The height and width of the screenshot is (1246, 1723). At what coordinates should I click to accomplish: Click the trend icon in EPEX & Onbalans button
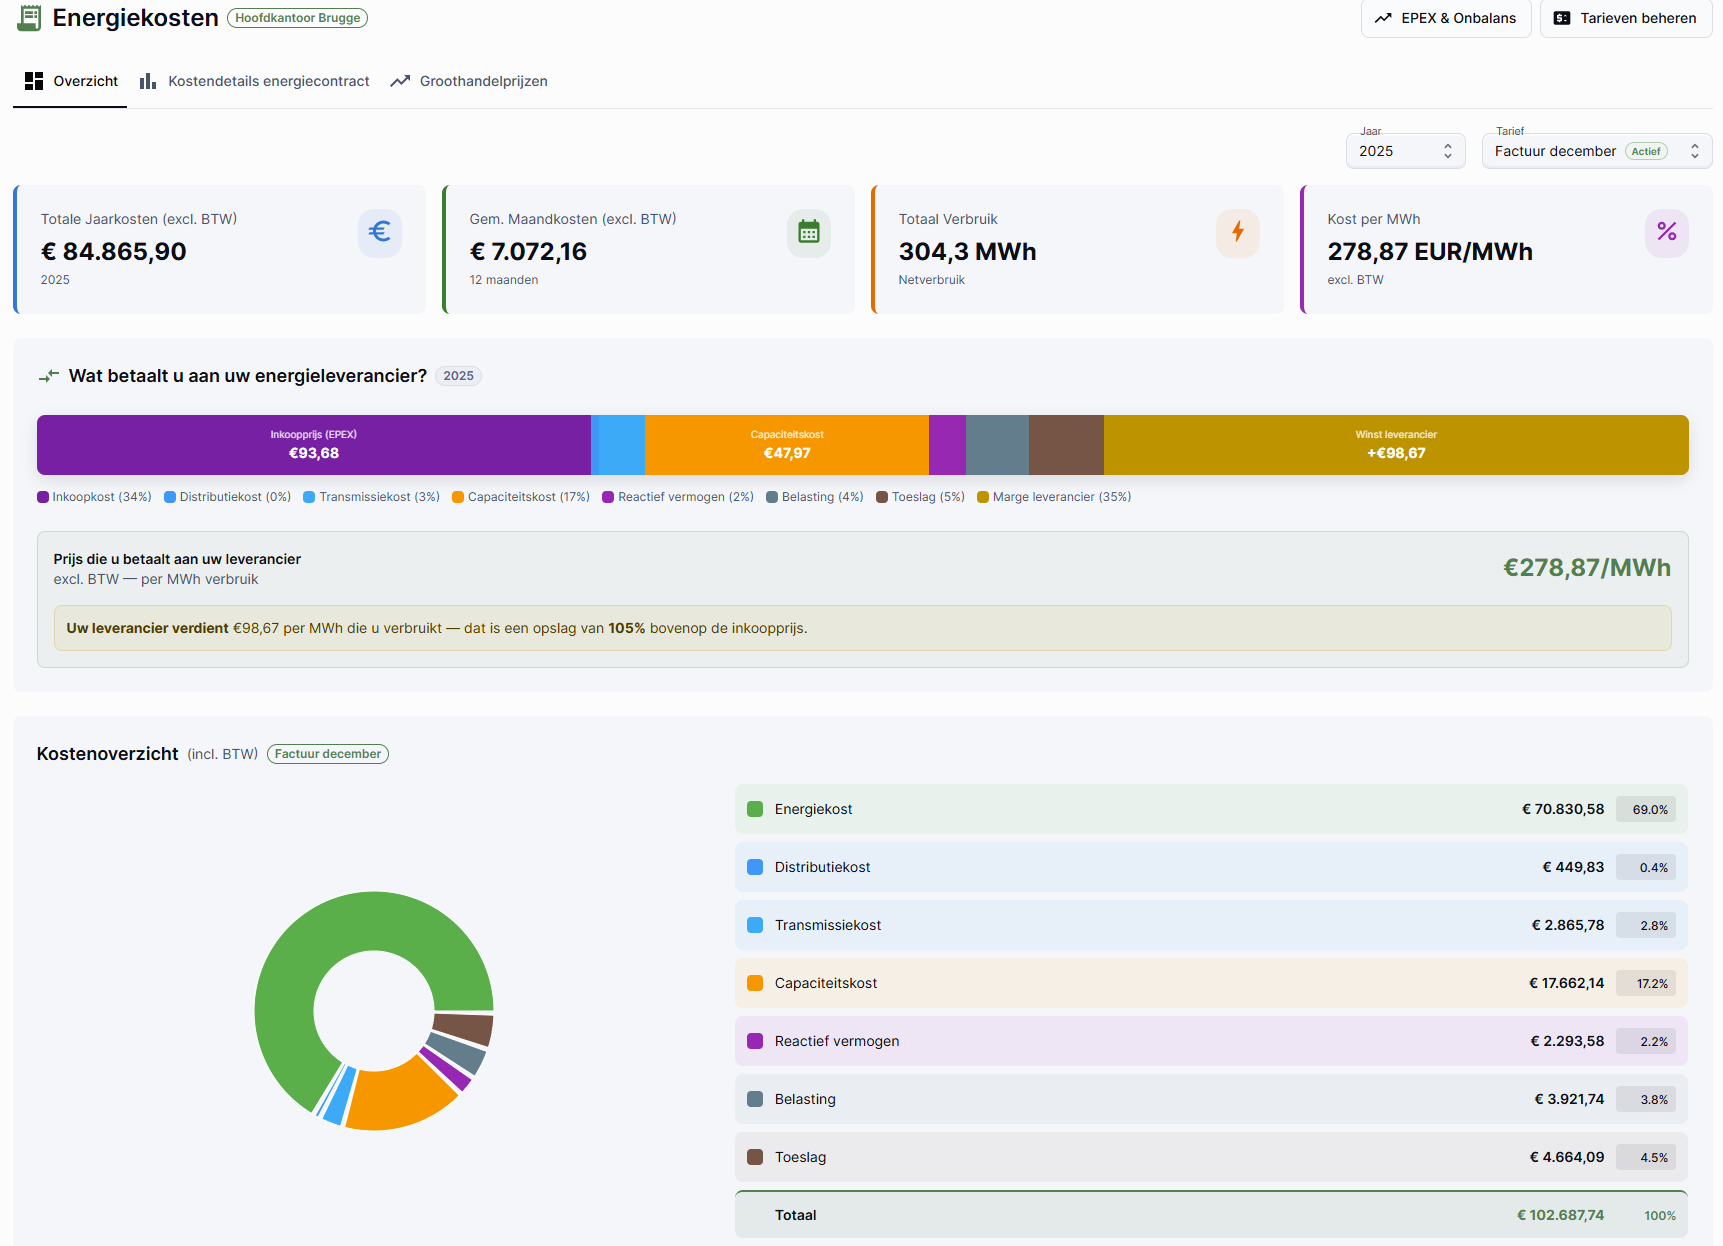pos(1383,18)
